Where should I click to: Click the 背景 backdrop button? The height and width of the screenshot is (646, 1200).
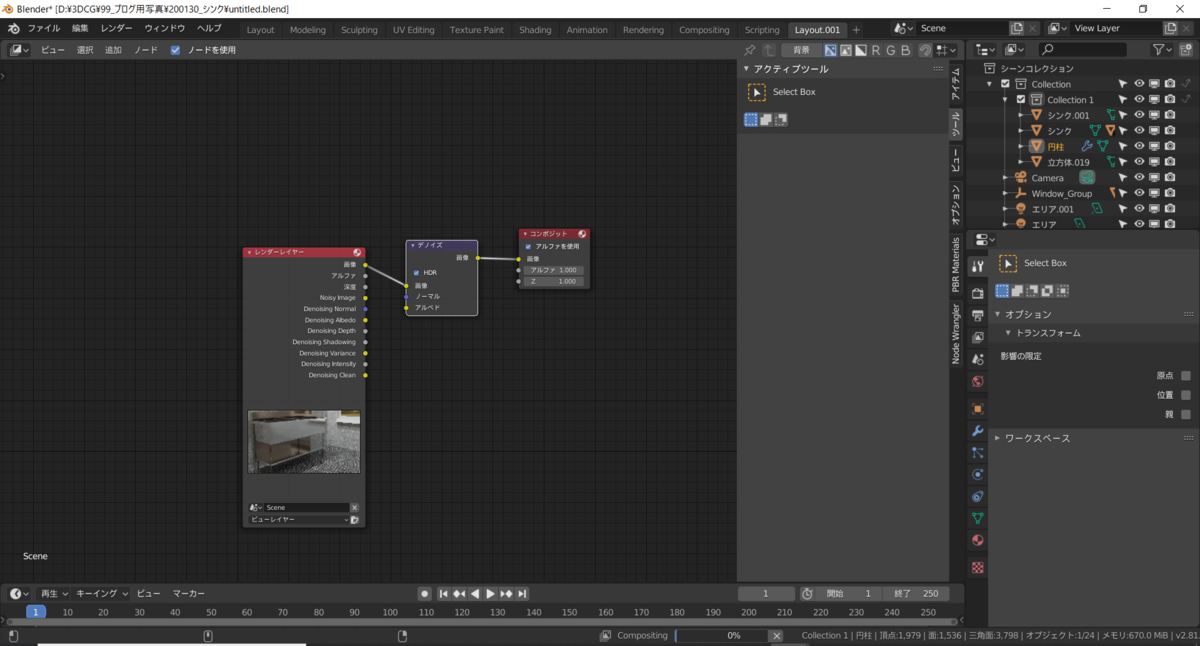801,50
